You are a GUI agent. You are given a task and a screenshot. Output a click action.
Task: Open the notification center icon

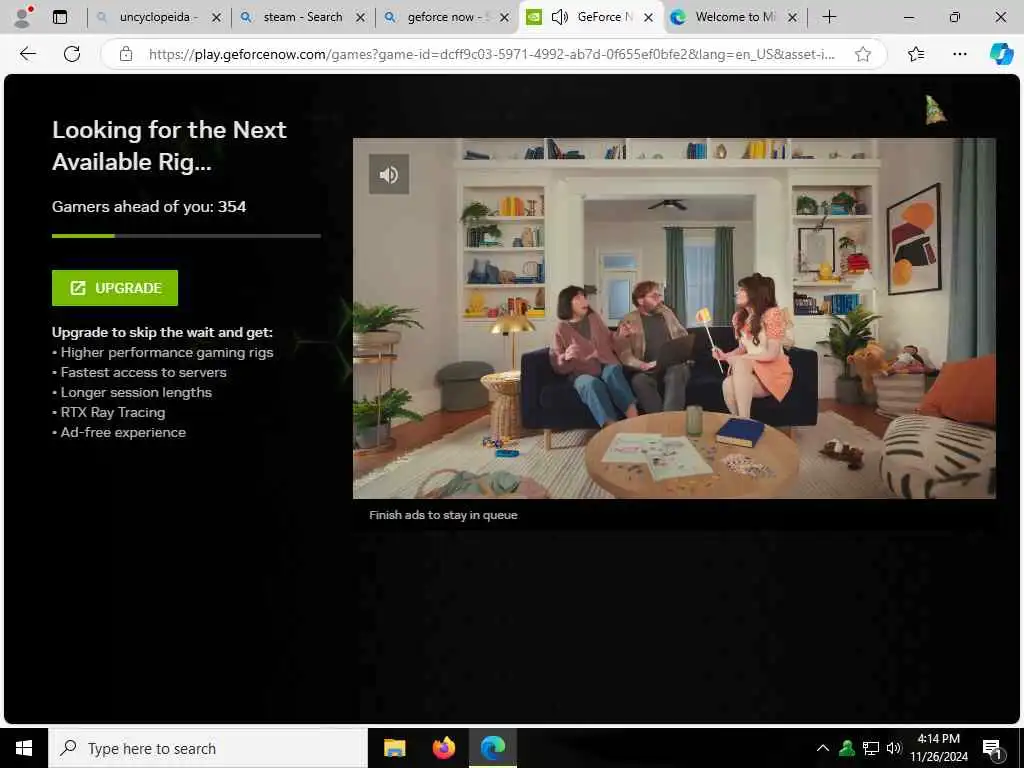(993, 748)
